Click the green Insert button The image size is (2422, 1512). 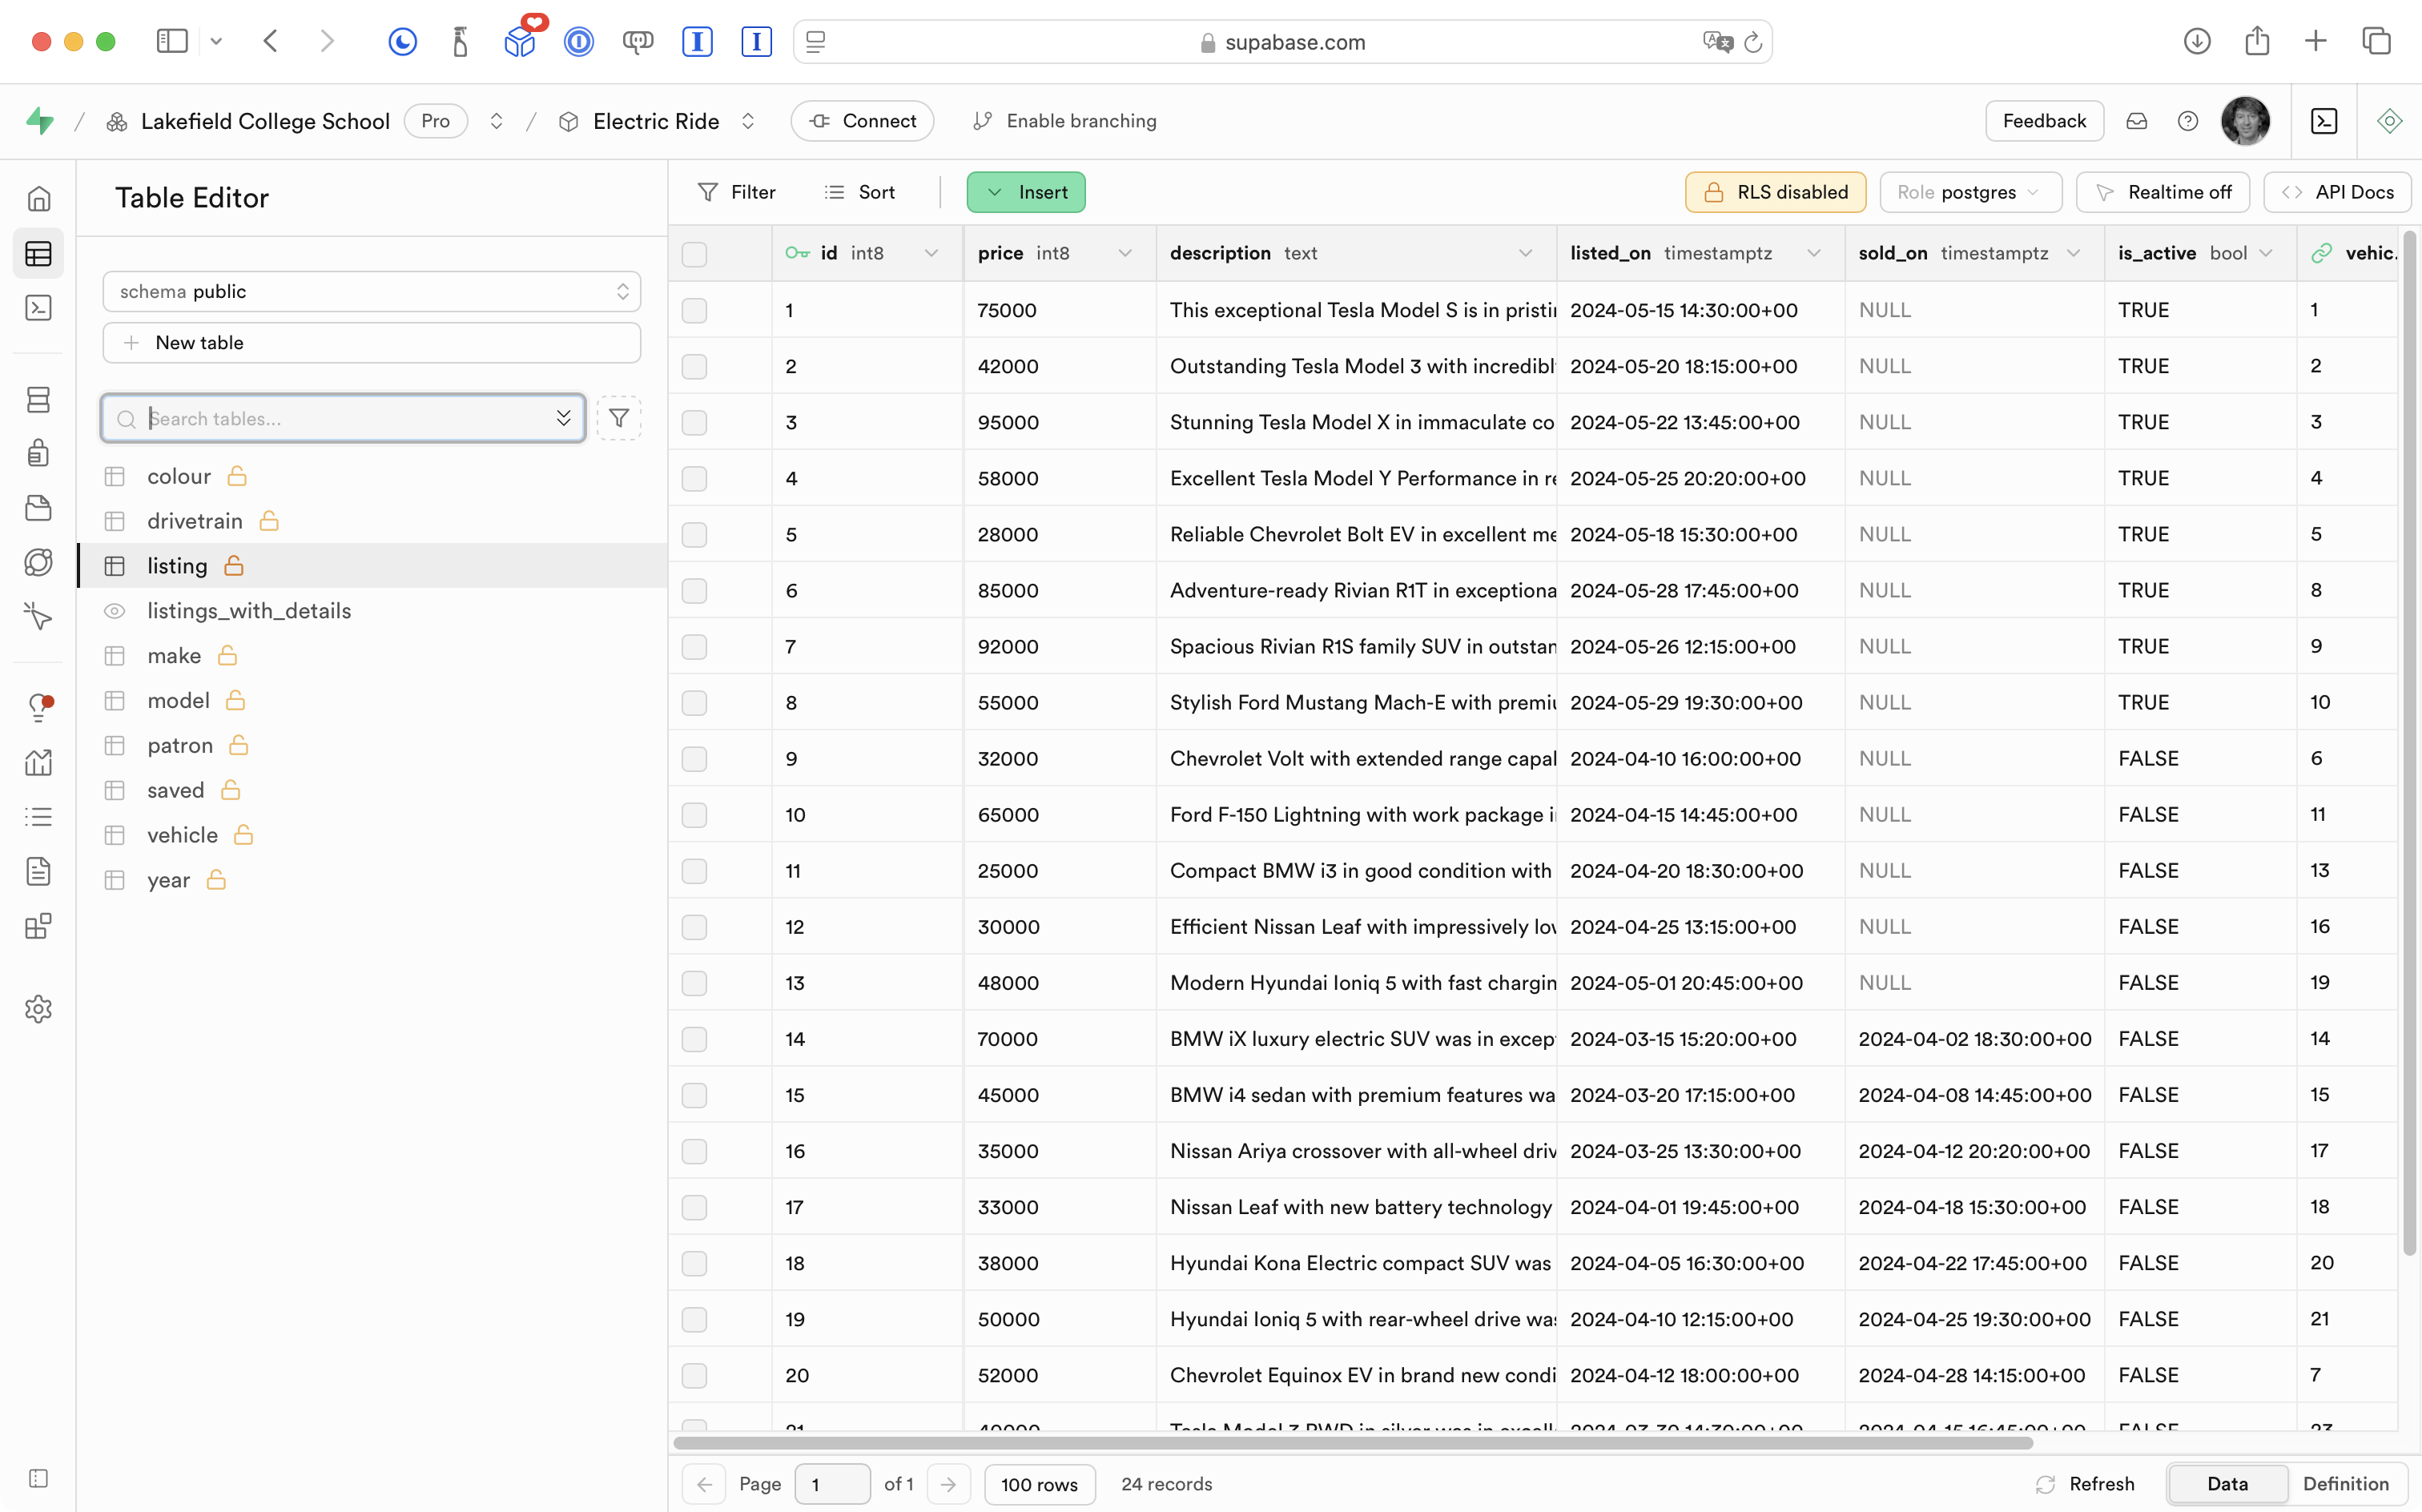(1026, 192)
